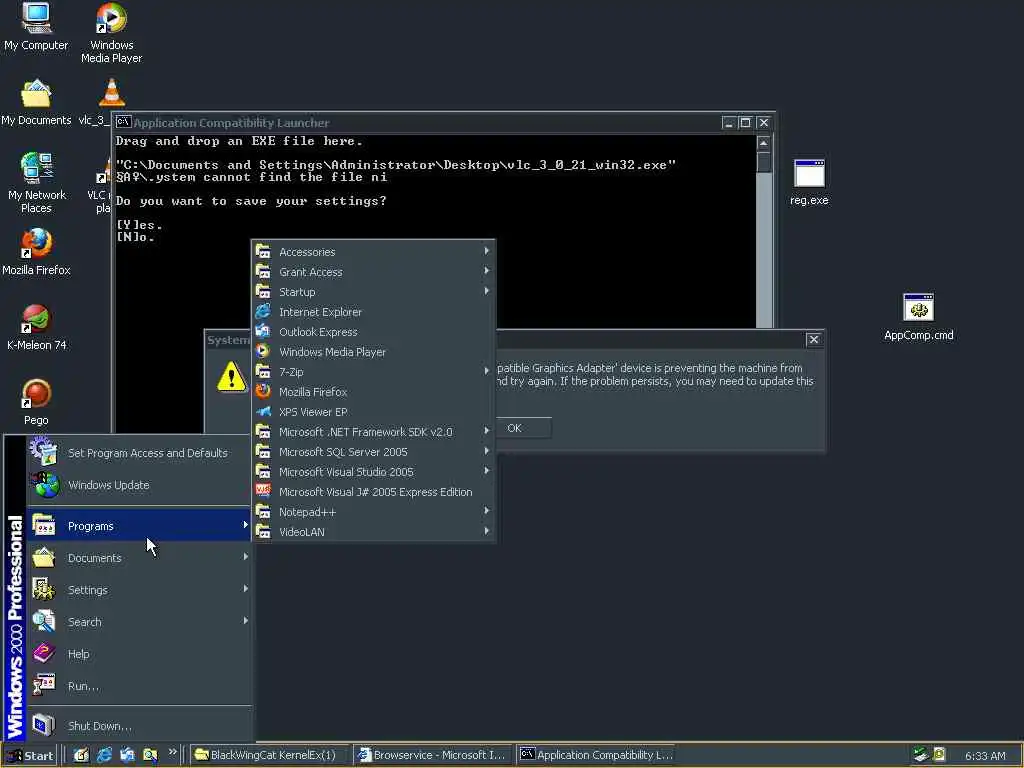Open My Documents desktop icon
Screen dimensions: 1024x768
pos(36,103)
